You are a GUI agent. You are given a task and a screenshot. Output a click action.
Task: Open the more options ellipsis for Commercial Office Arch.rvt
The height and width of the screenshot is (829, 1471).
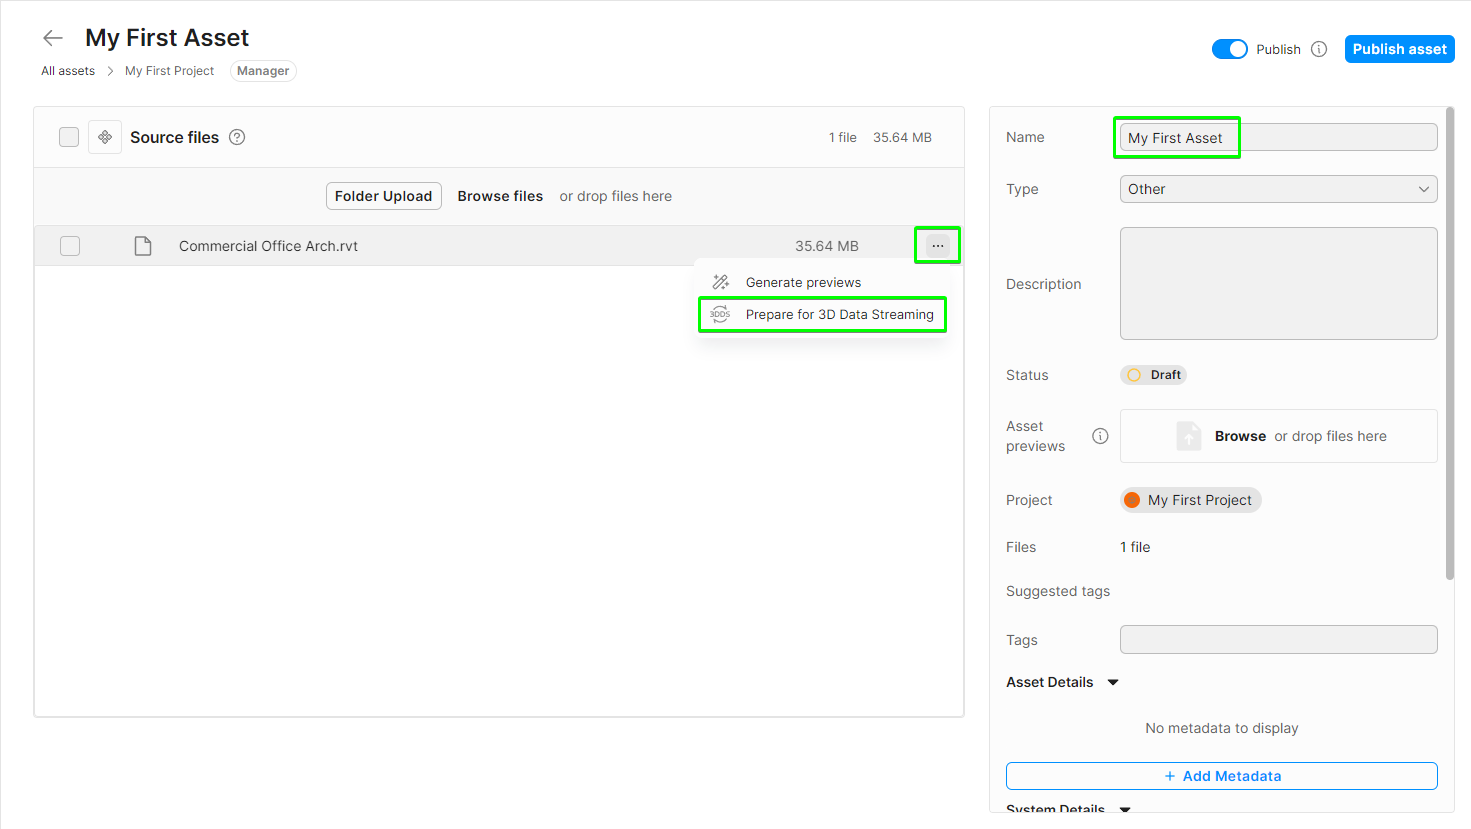(937, 245)
